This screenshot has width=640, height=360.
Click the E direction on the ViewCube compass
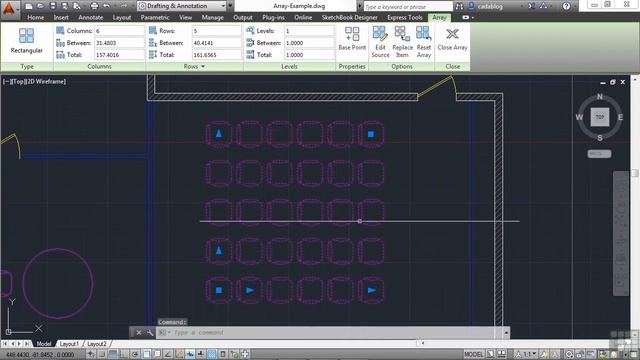pos(620,118)
